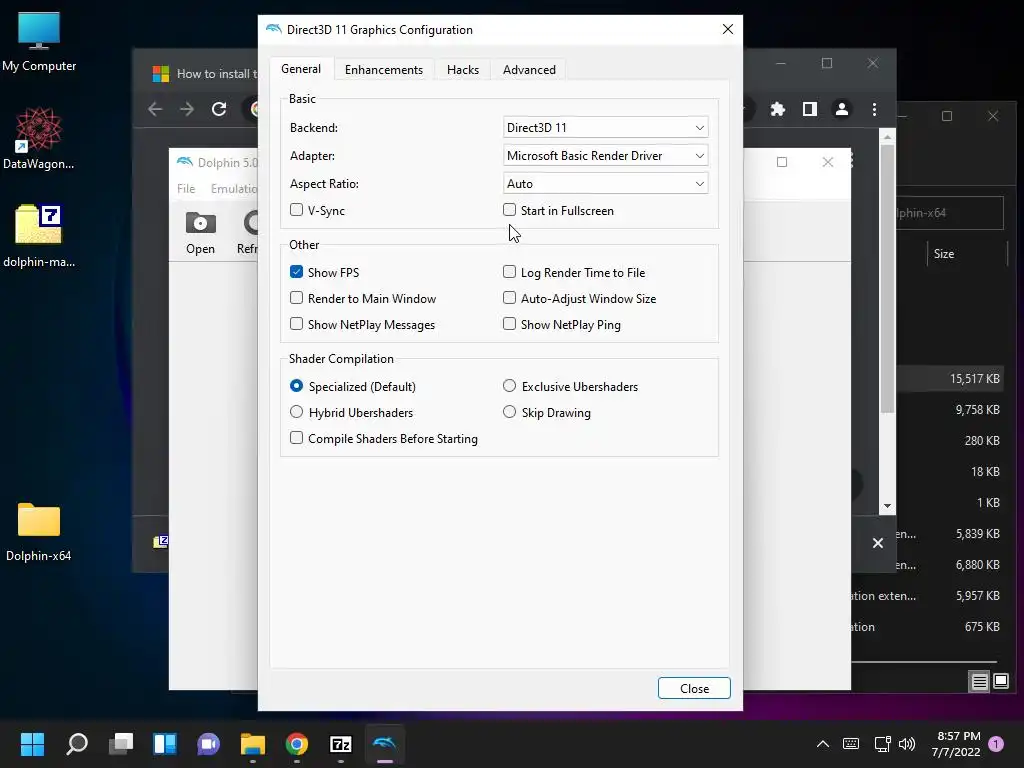
Task: Click the Windows Start button
Action: (x=32, y=744)
